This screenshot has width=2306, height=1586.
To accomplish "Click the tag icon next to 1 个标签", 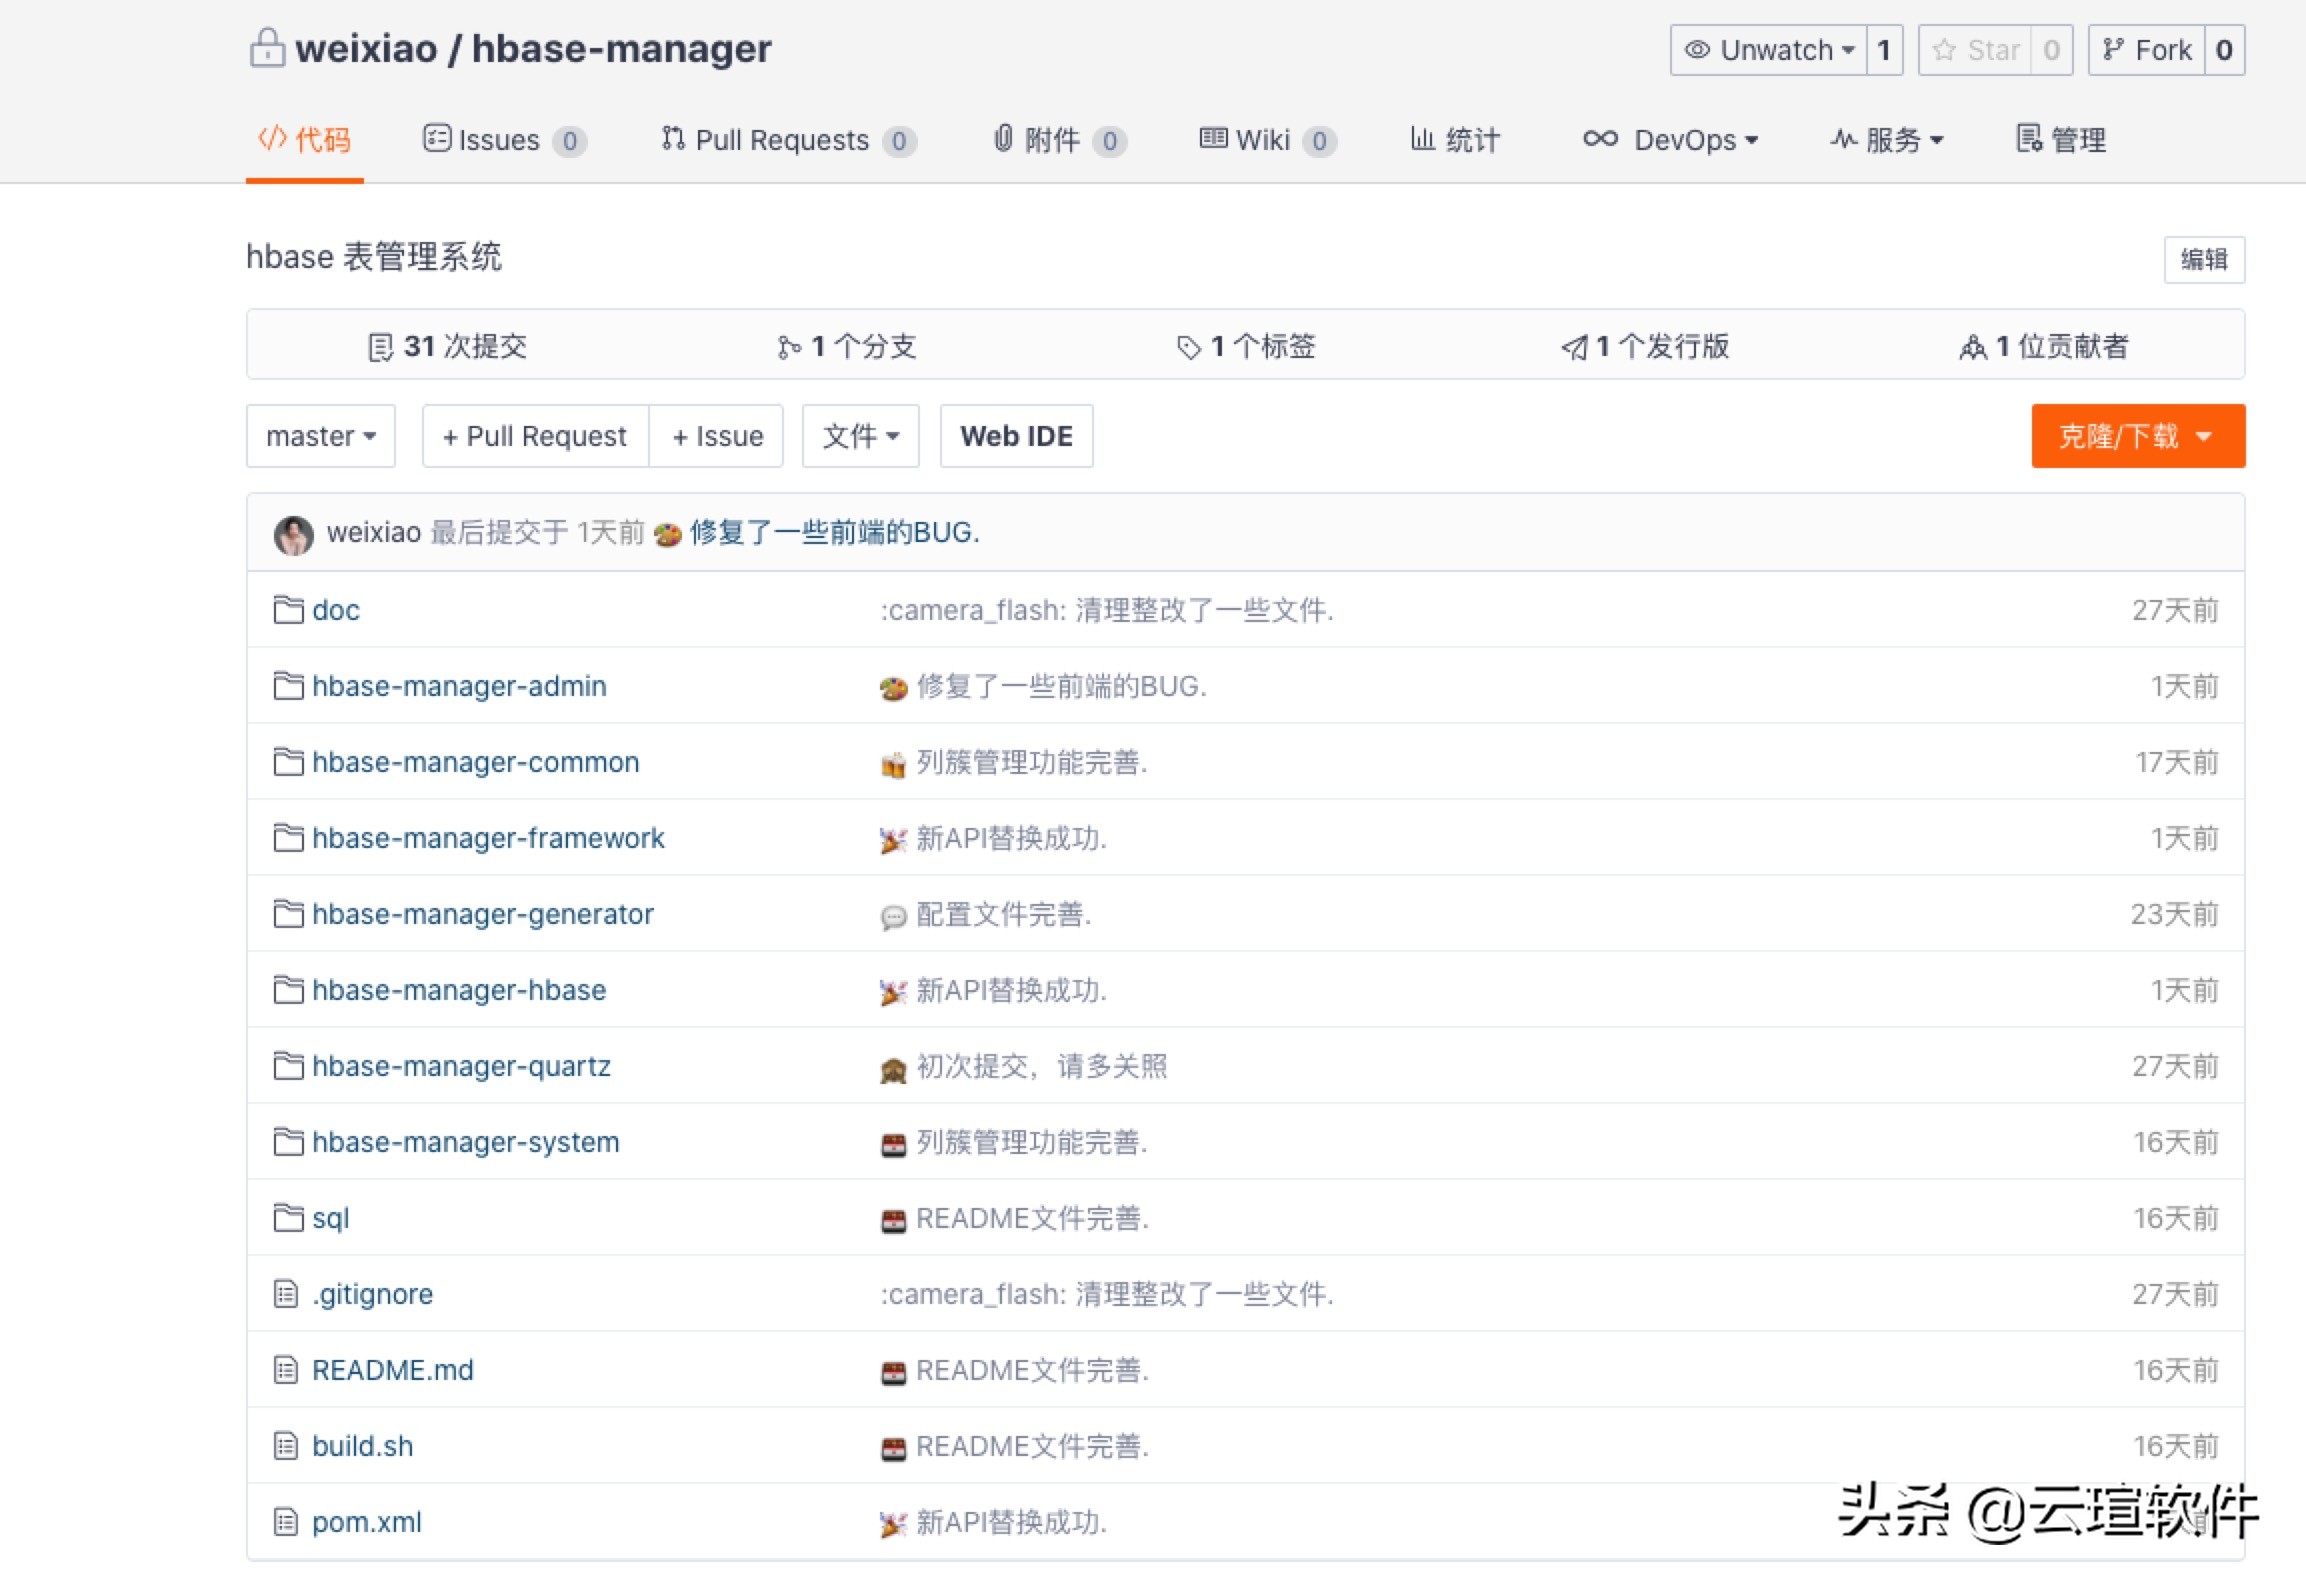I will pyautogui.click(x=1188, y=345).
